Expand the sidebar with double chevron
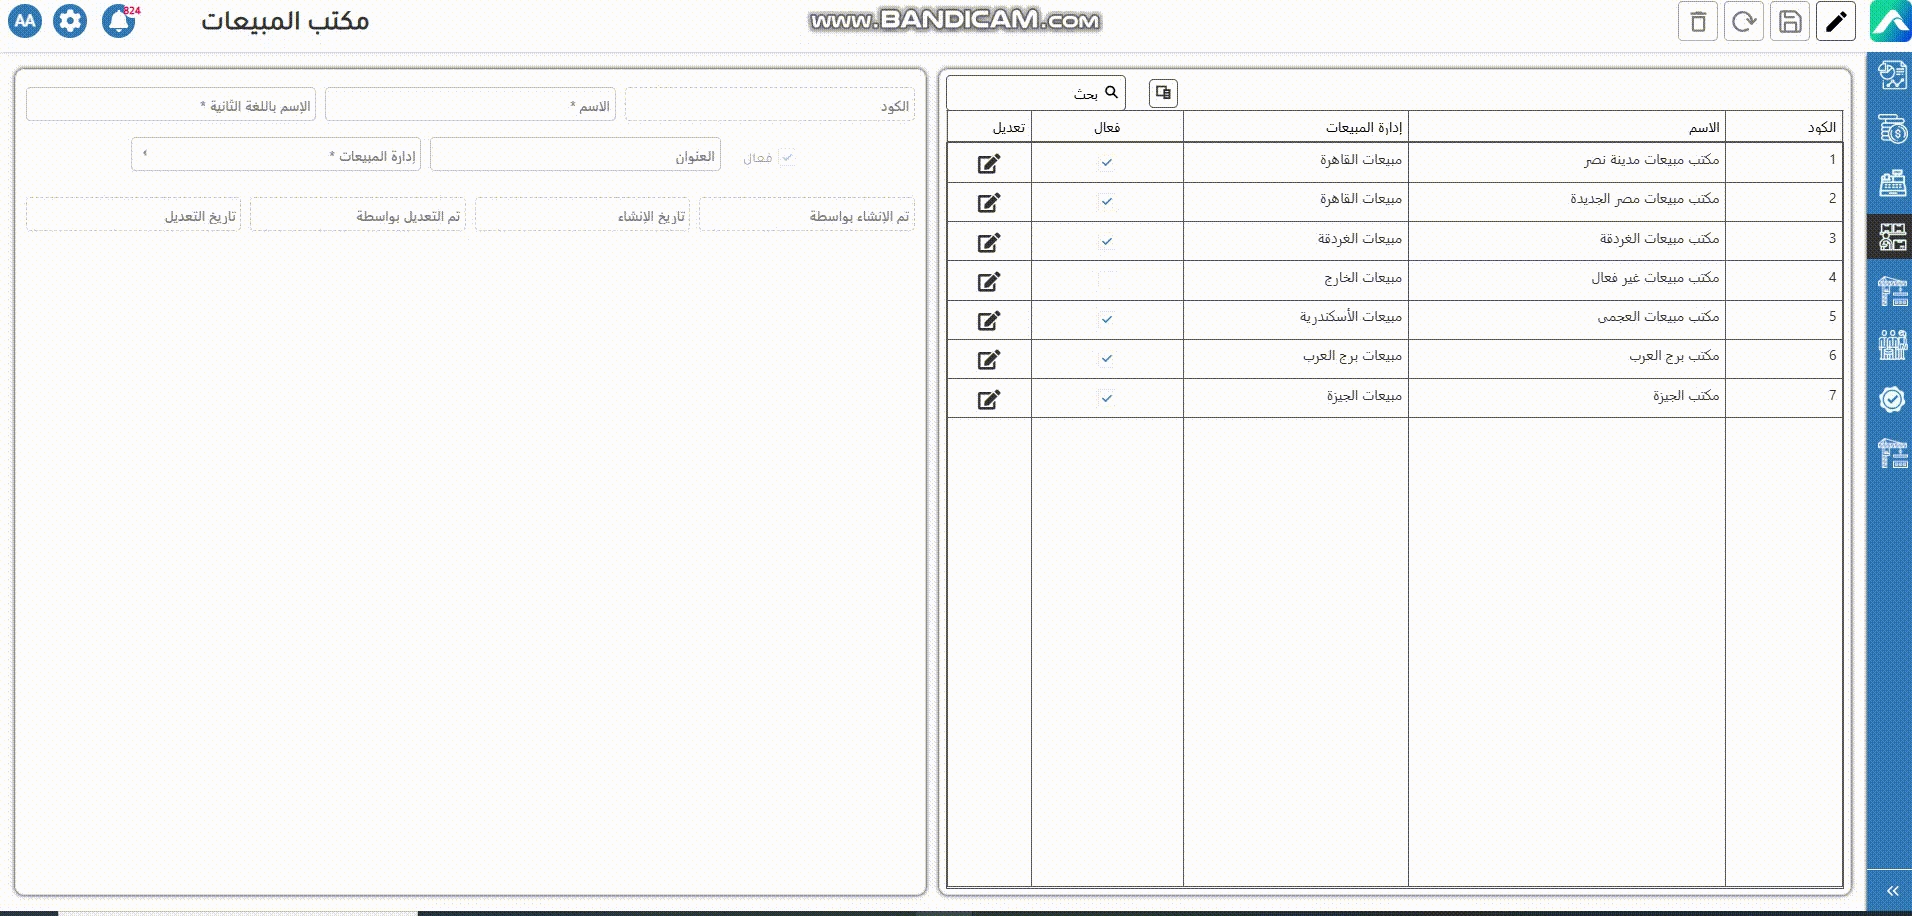Image resolution: width=1912 pixels, height=916 pixels. [1892, 890]
